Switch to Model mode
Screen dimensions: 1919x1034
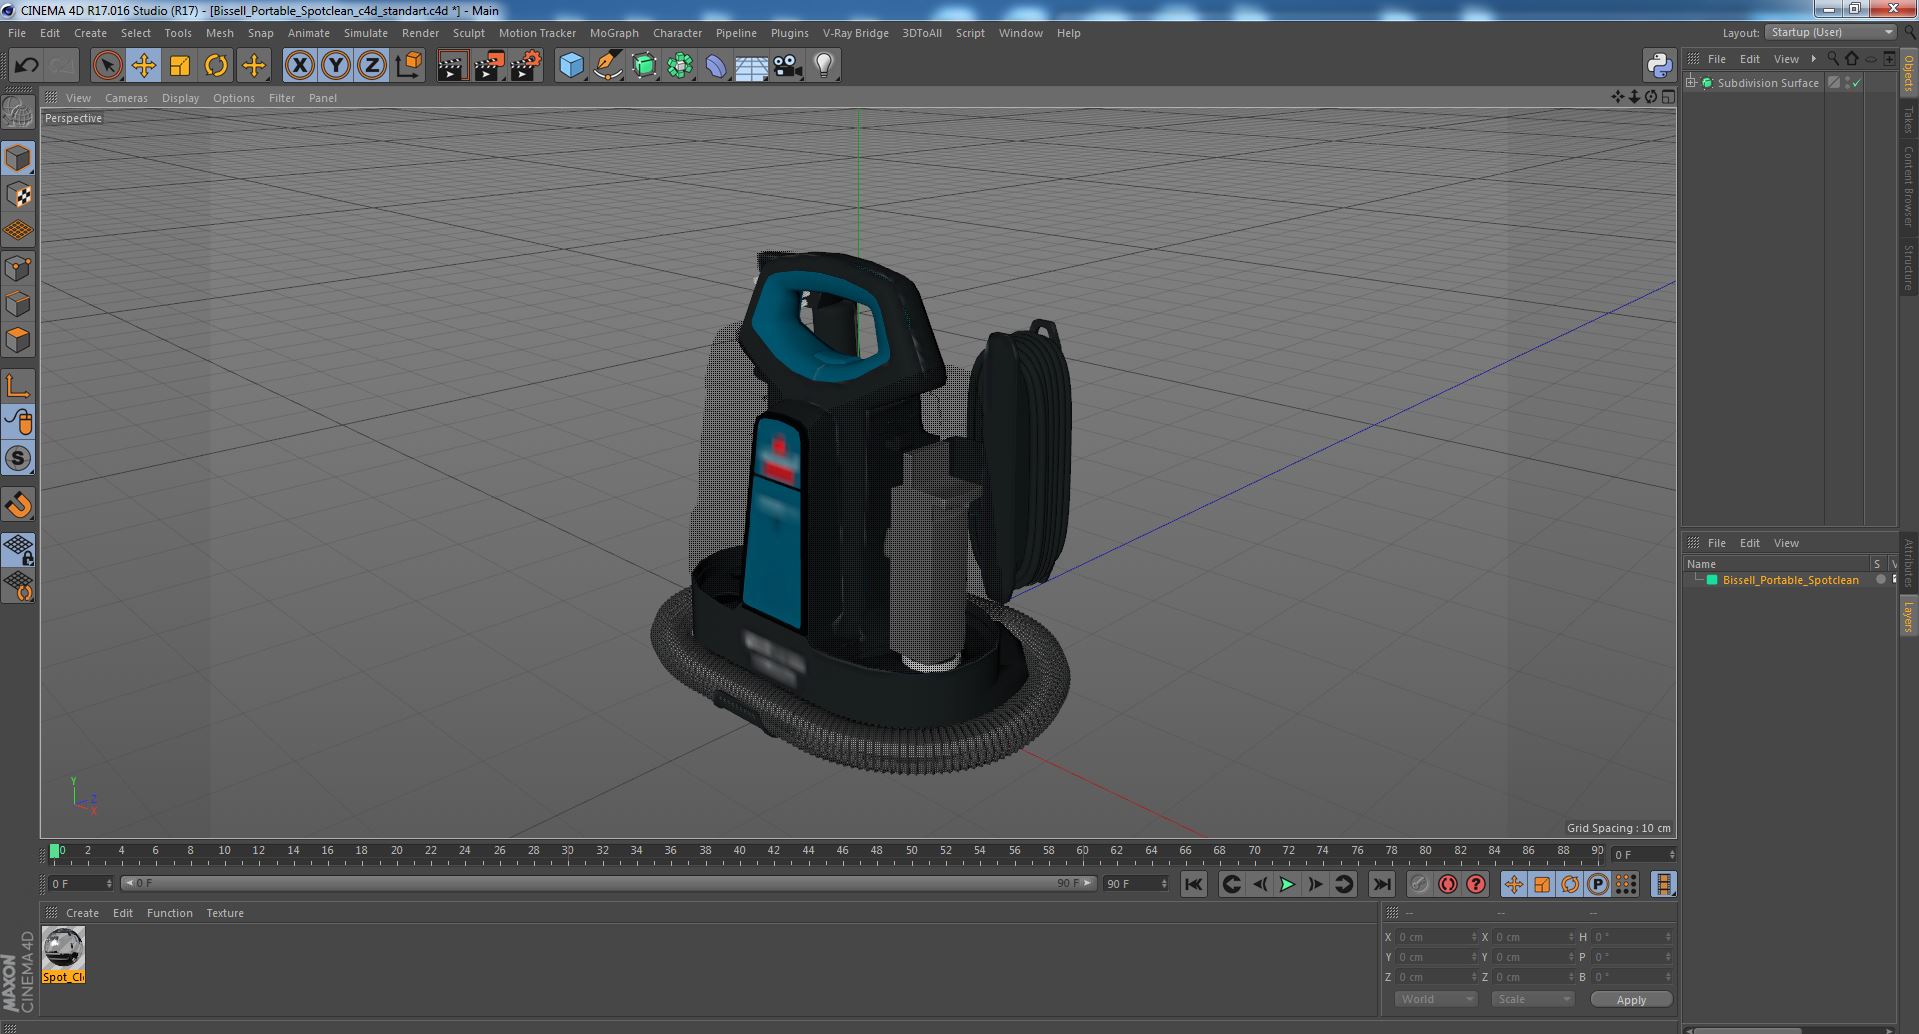point(18,158)
